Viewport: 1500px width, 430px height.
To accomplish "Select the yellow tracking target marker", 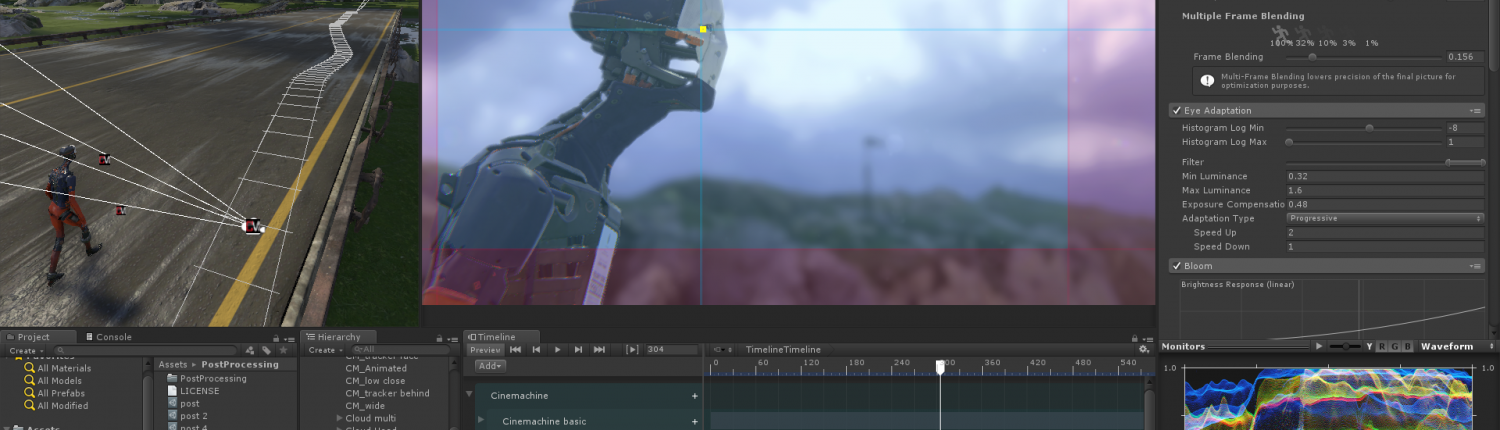I will click(x=703, y=29).
